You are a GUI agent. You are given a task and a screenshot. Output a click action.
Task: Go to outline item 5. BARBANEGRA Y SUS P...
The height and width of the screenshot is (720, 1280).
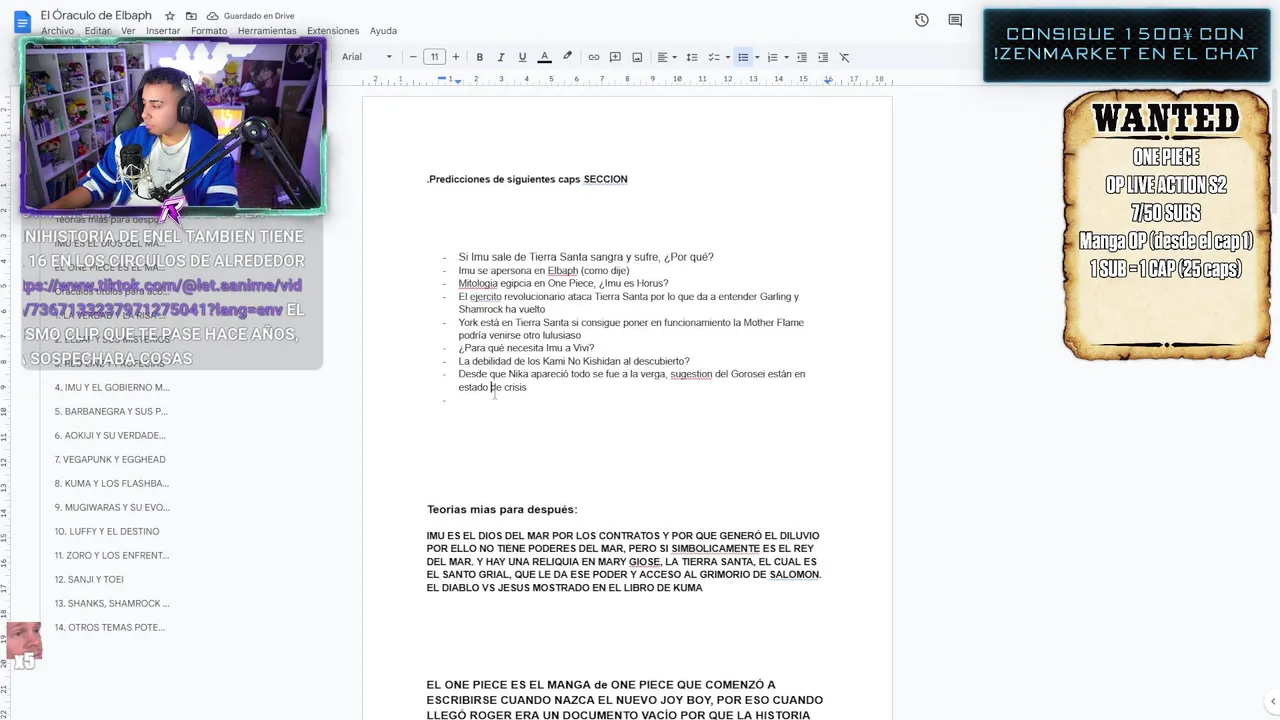[111, 411]
